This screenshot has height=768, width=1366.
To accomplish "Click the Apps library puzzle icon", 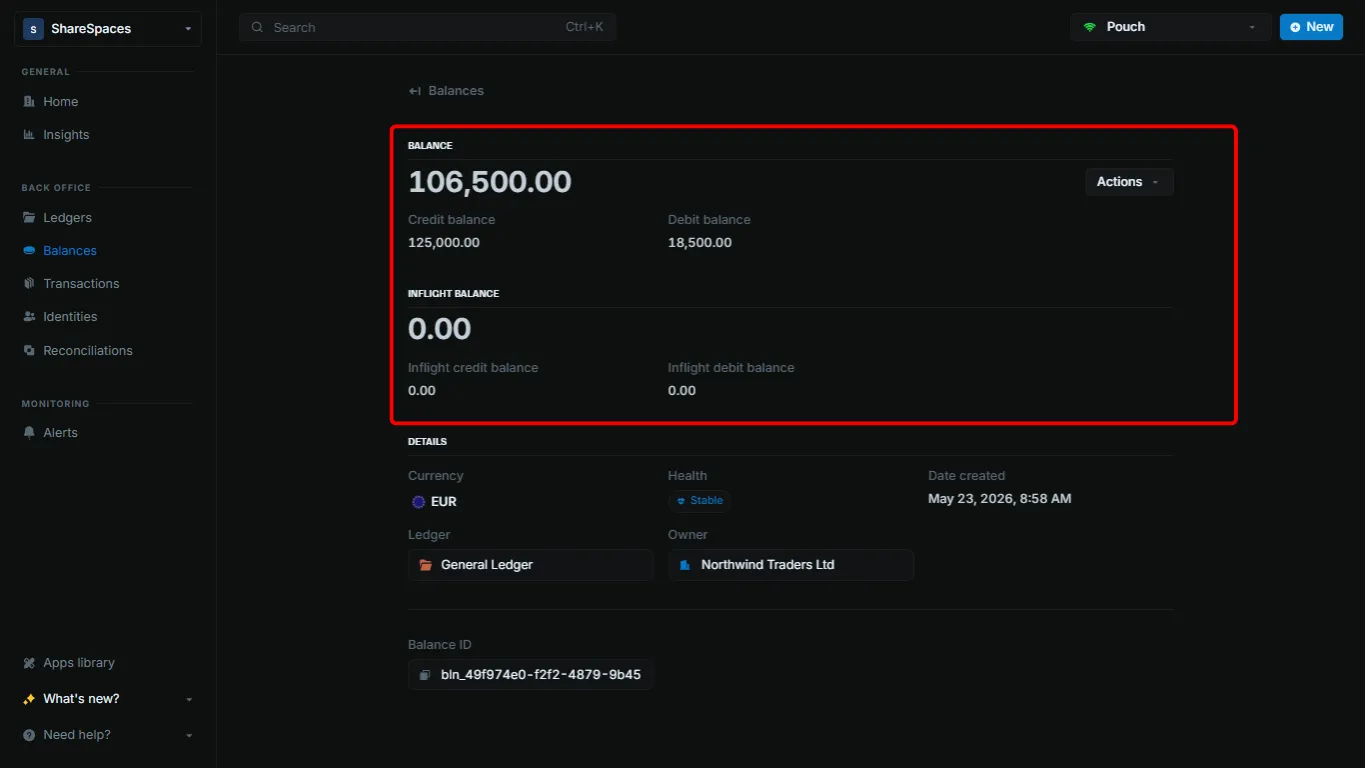I will [x=29, y=663].
